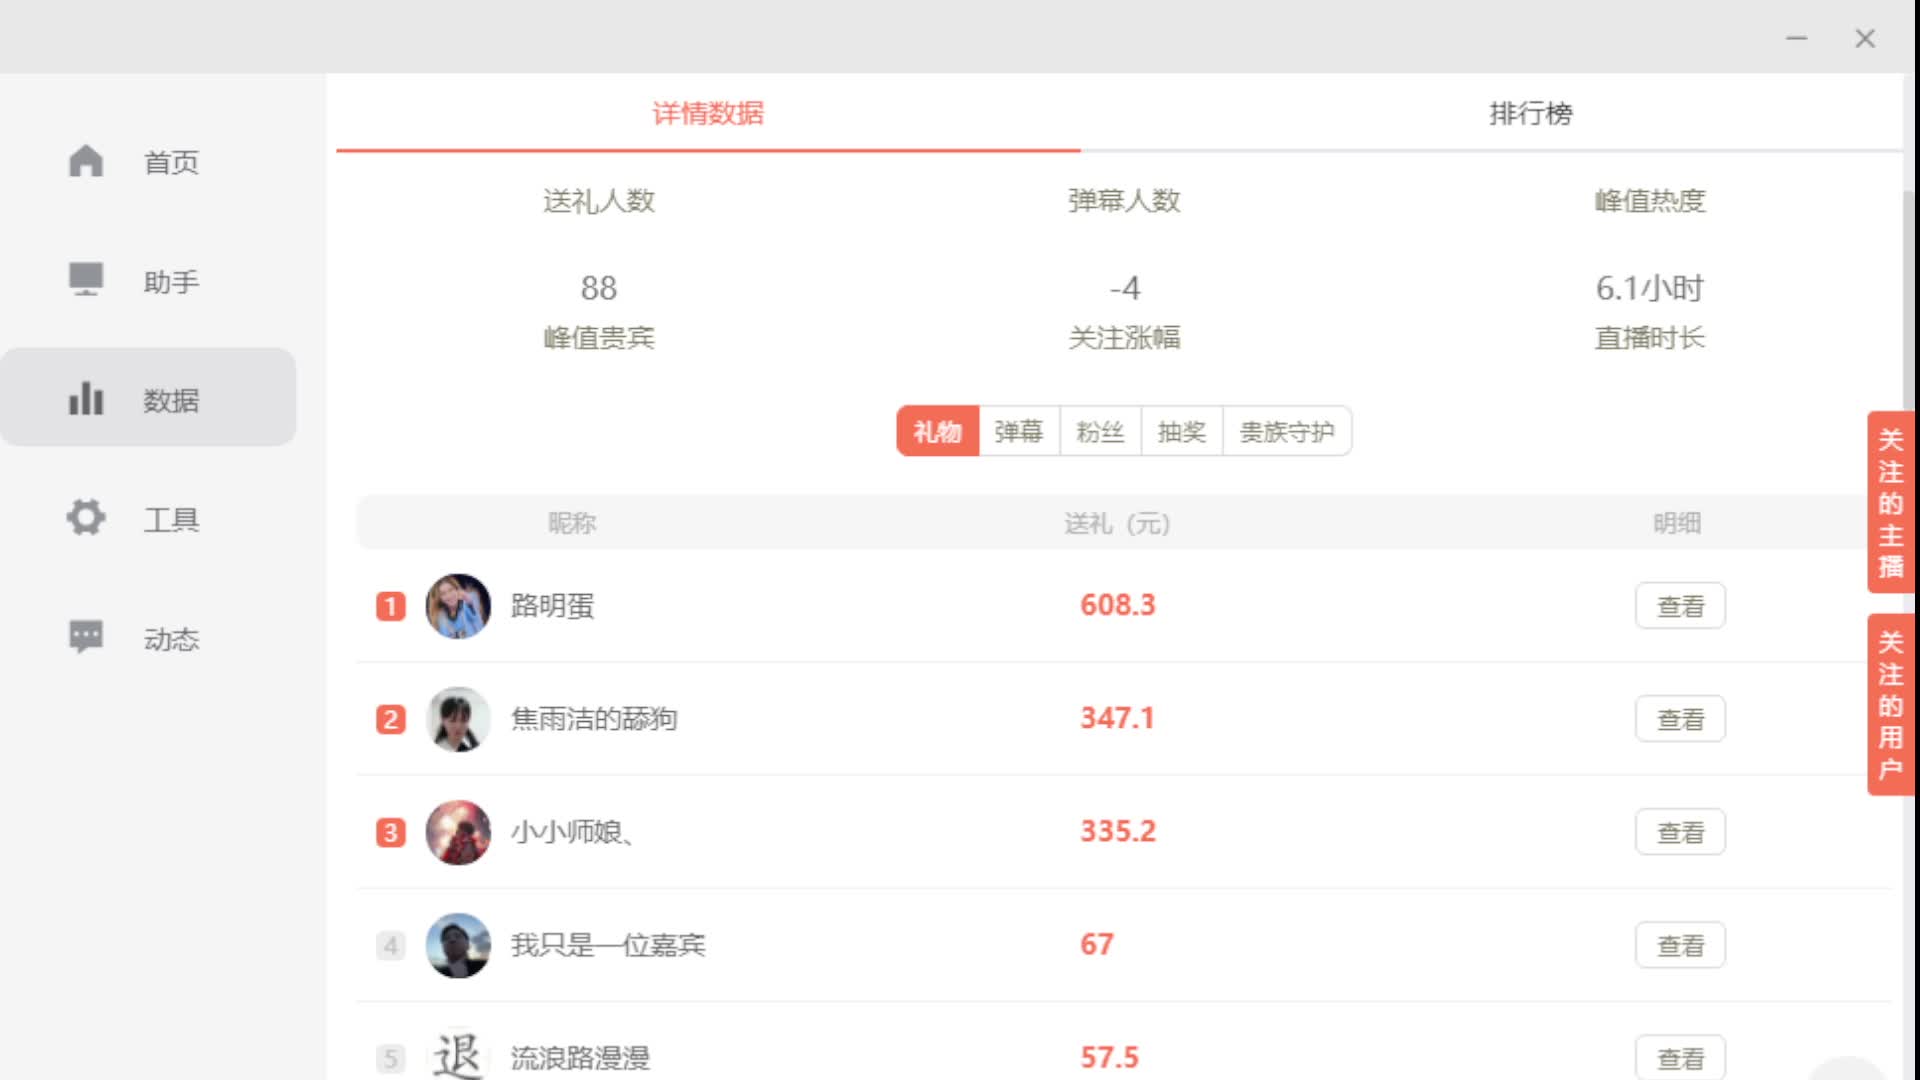Click the avatar of 焦雨洁的舔狗
Viewport: 1920px width, 1080px height.
458,719
